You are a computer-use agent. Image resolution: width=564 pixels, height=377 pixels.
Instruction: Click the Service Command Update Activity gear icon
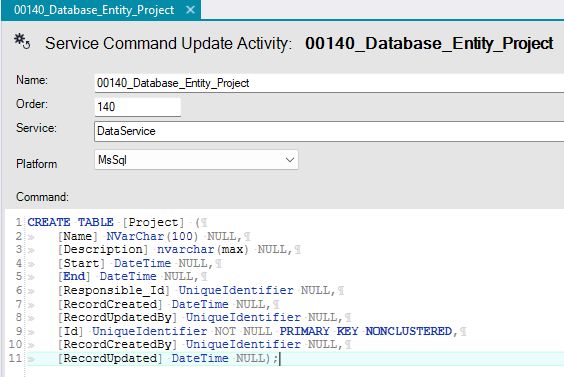pos(22,41)
